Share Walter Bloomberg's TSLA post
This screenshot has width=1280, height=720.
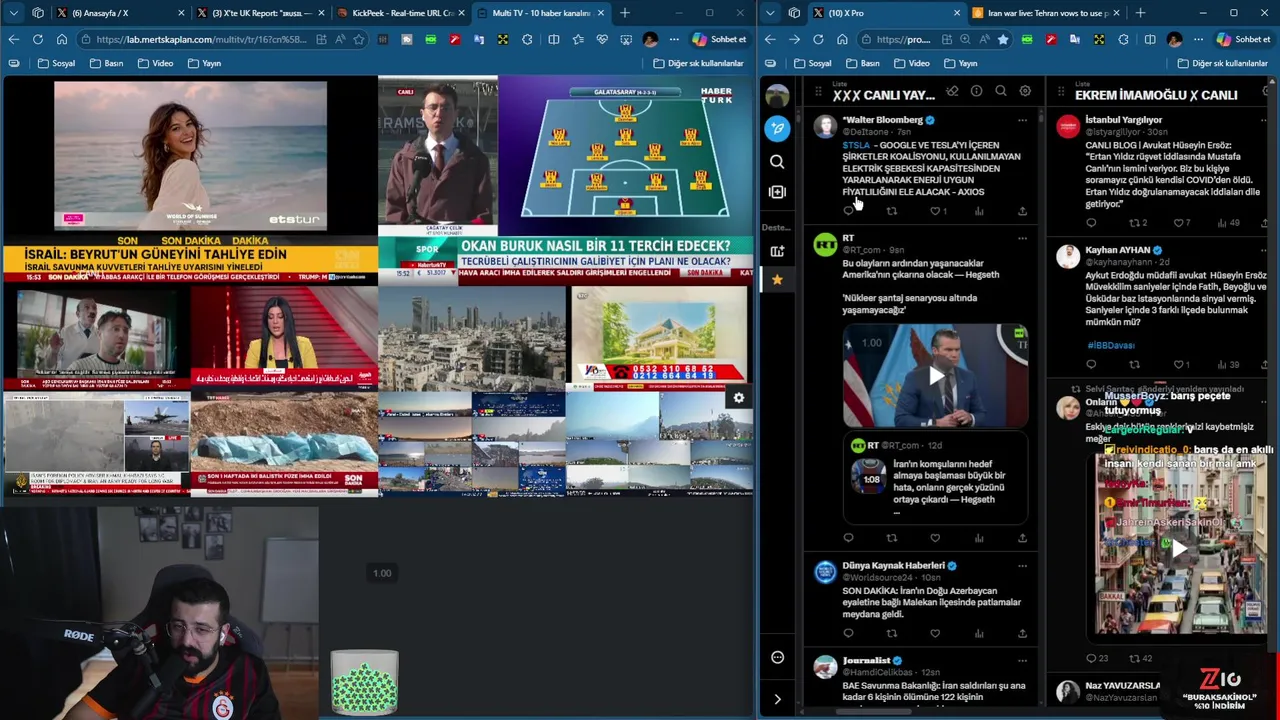(x=1022, y=211)
